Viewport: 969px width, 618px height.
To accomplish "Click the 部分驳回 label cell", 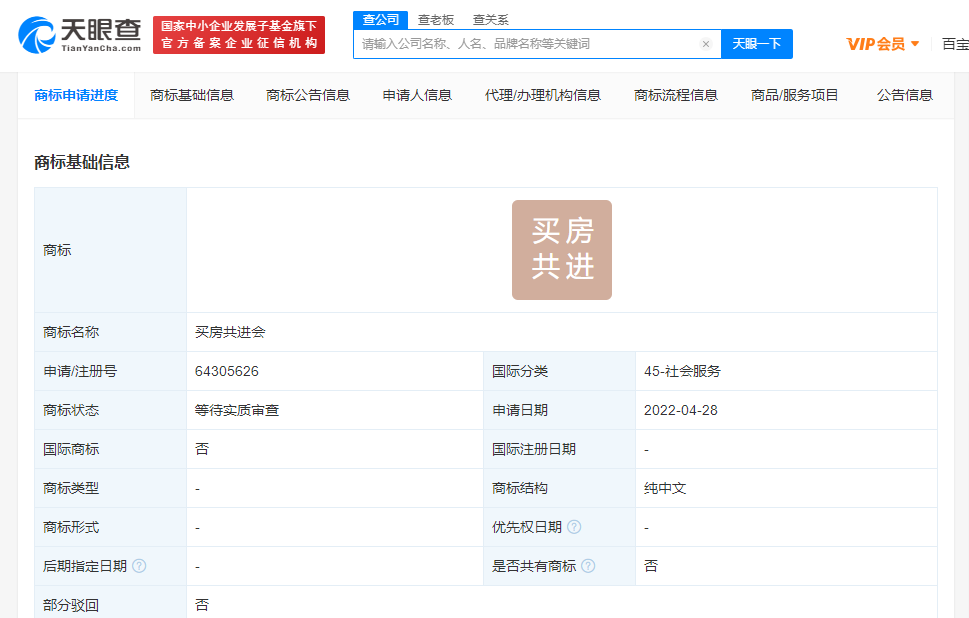I will click(x=111, y=603).
